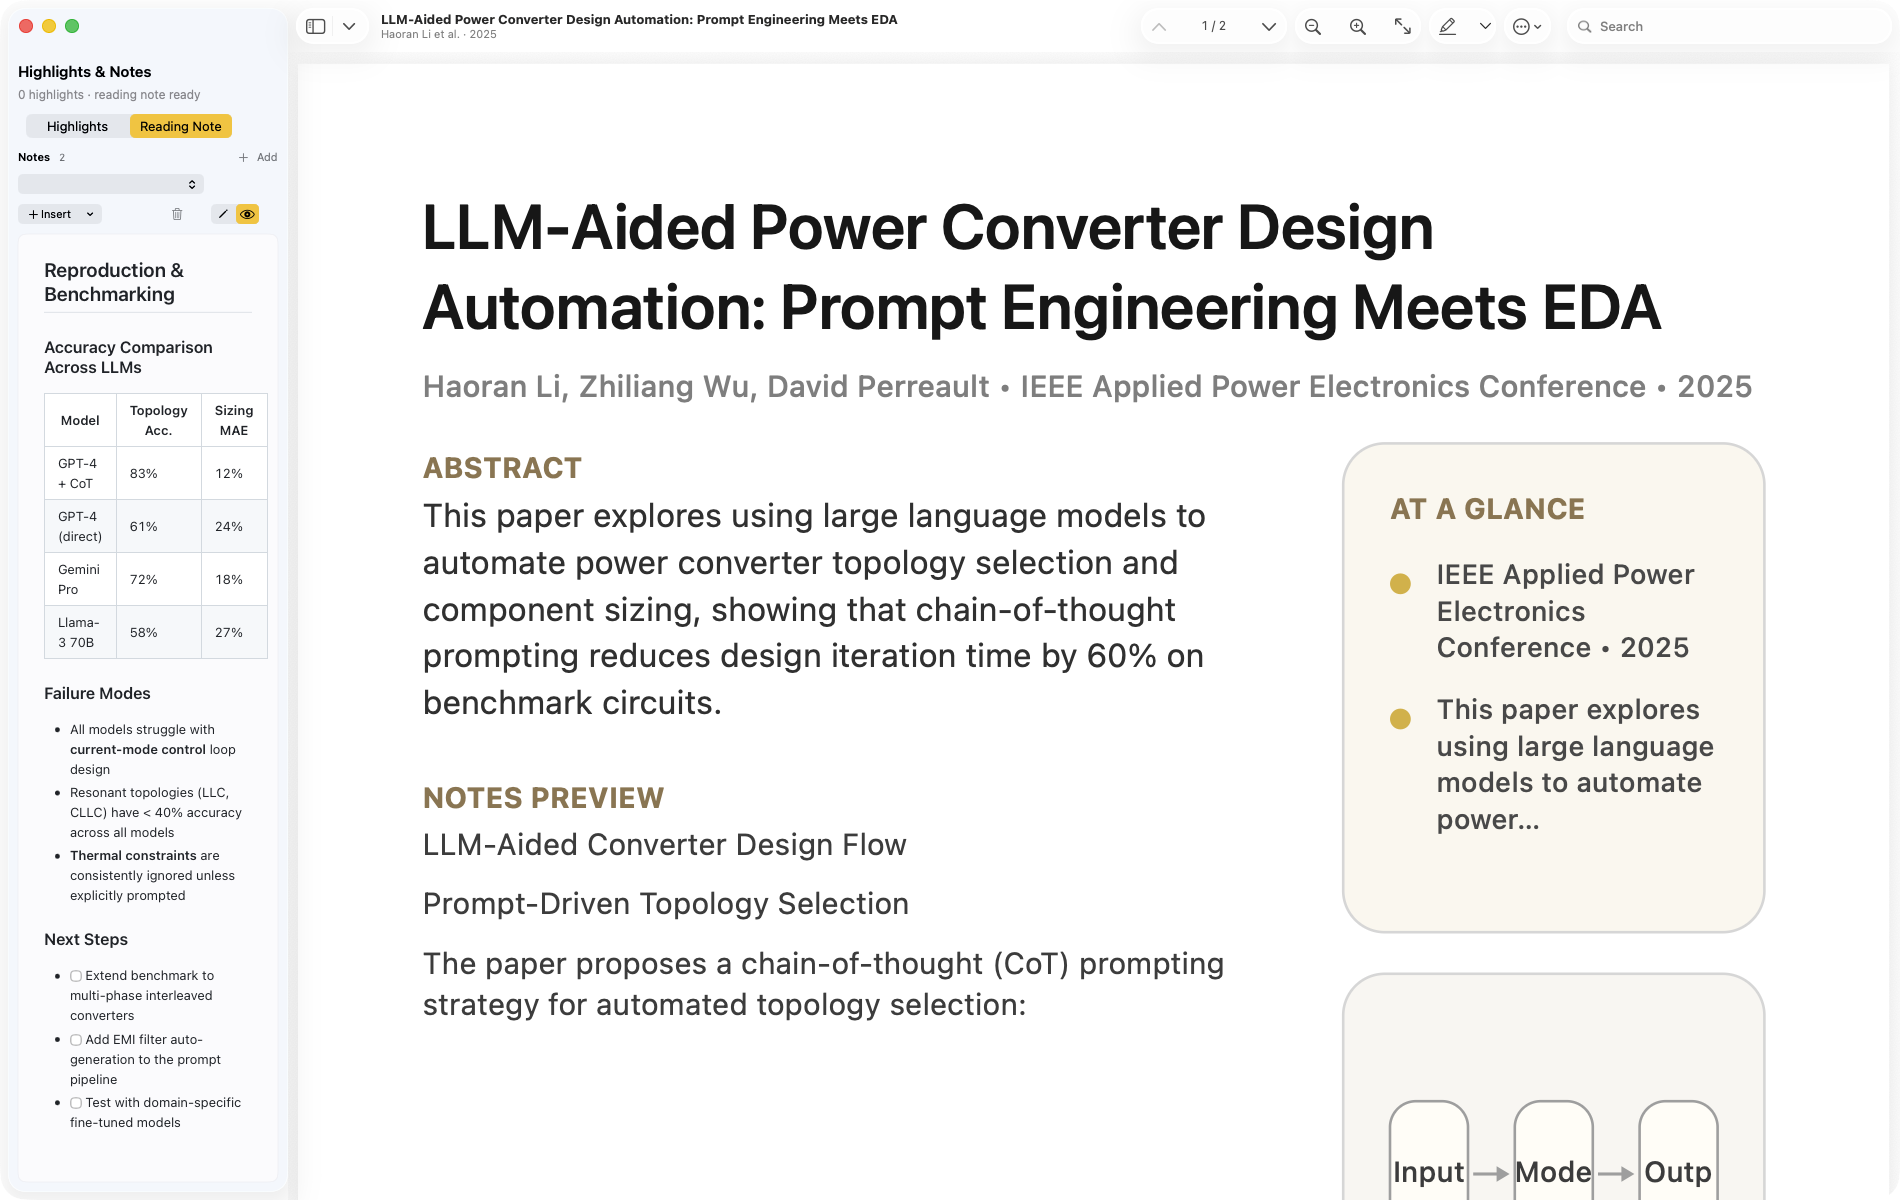Click the ABSTRACT section heading
This screenshot has width=1900, height=1200.
click(502, 468)
